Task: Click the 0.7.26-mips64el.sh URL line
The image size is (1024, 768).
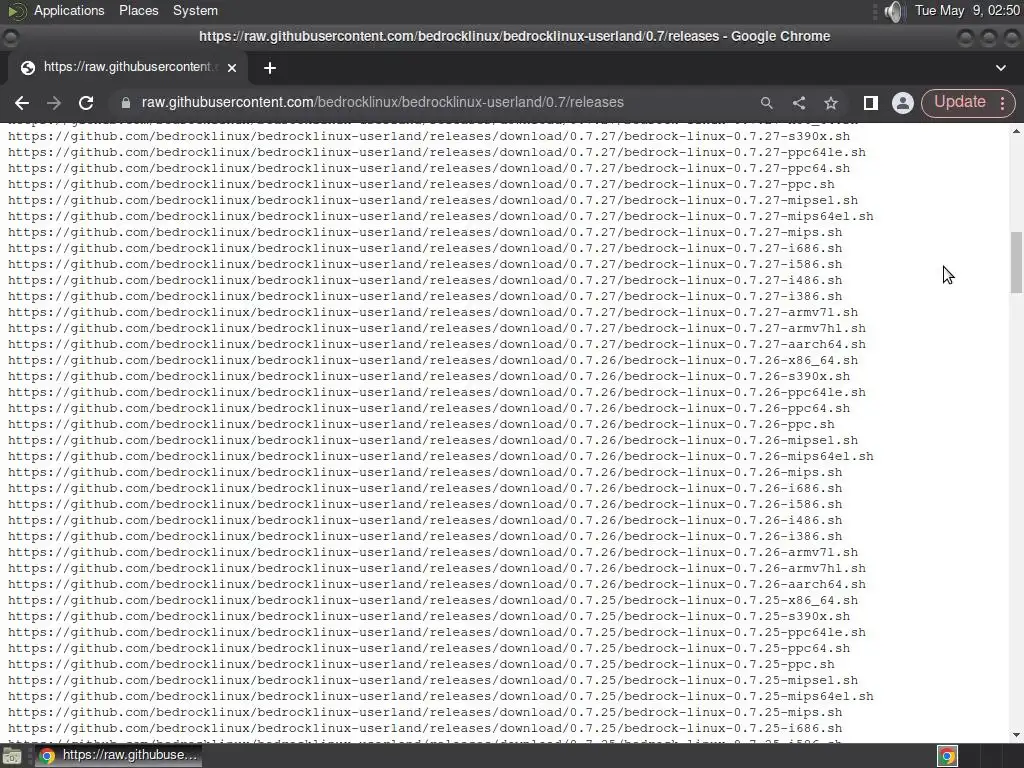Action: click(x=441, y=456)
